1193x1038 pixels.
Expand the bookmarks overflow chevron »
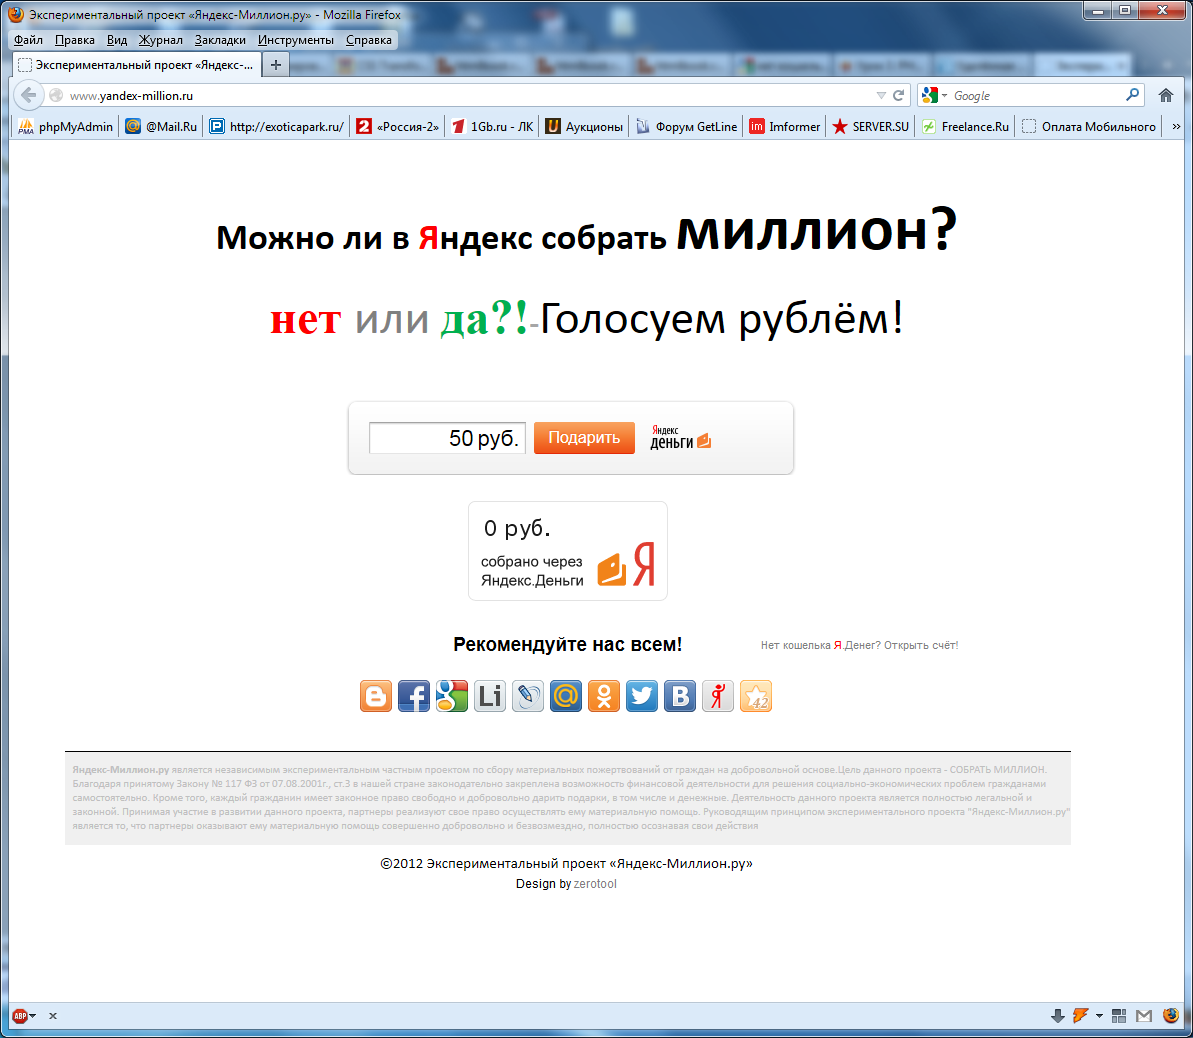1176,125
